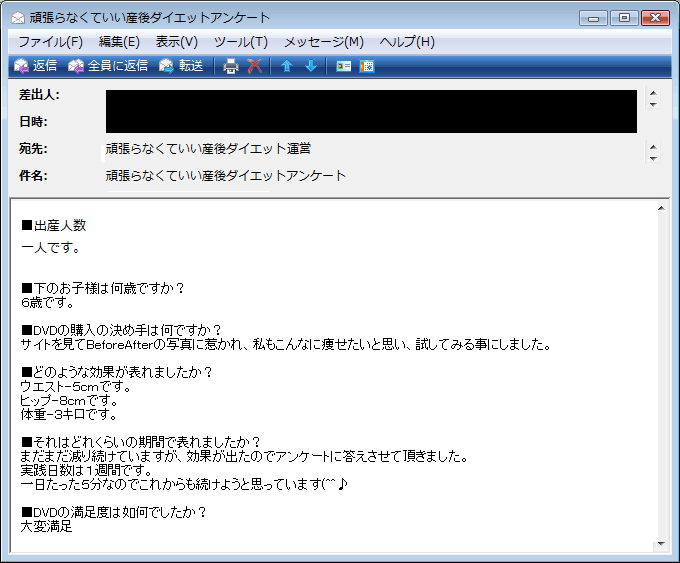680x563 pixels.
Task: Click the heading ■DVDの満足度は如何でしたか？
Action: click(x=114, y=512)
